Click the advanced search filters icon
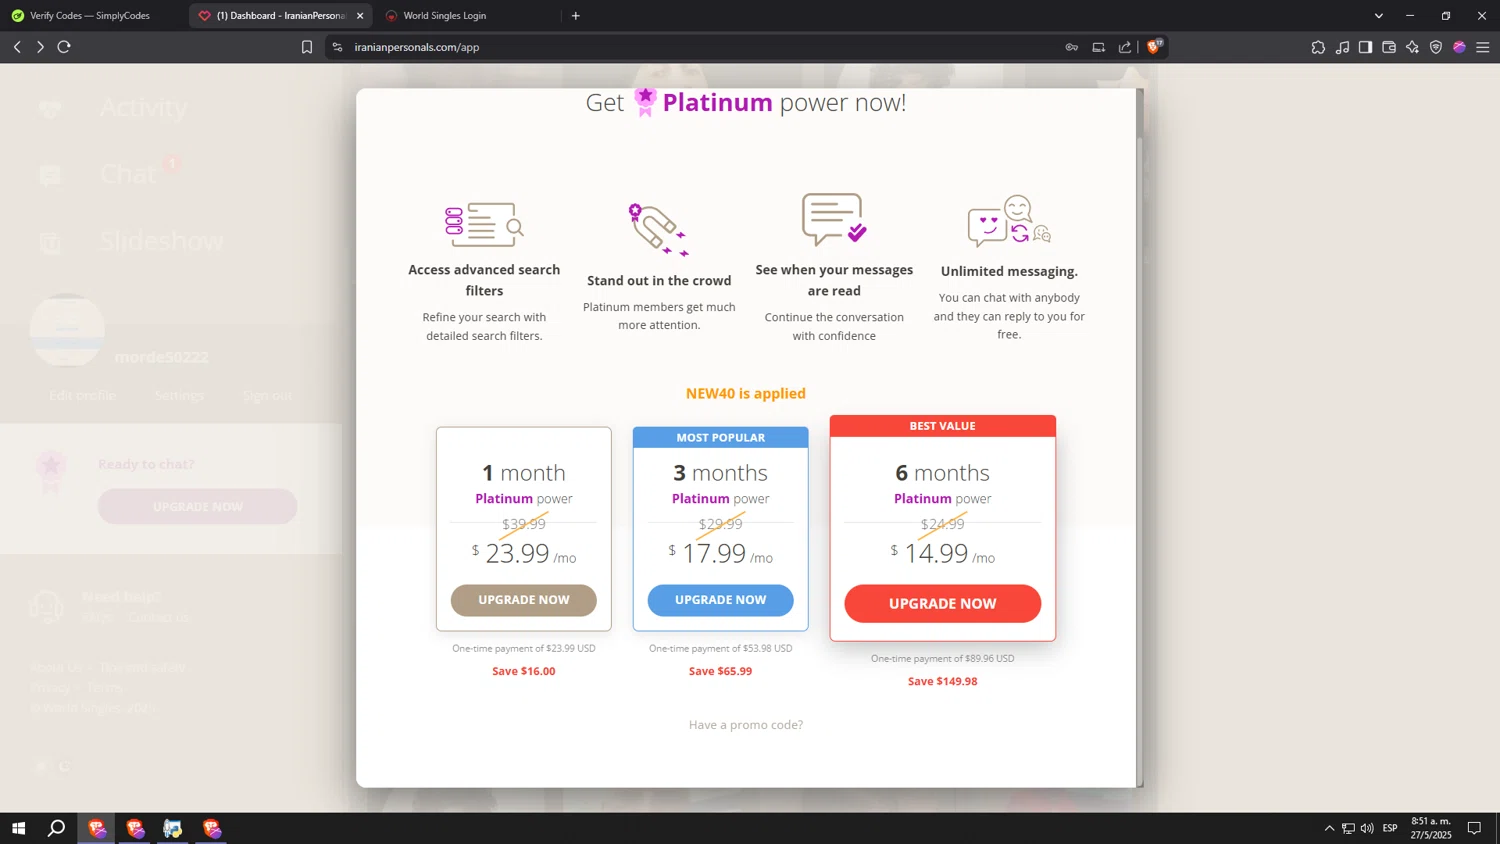Viewport: 1500px width, 844px height. coord(484,225)
